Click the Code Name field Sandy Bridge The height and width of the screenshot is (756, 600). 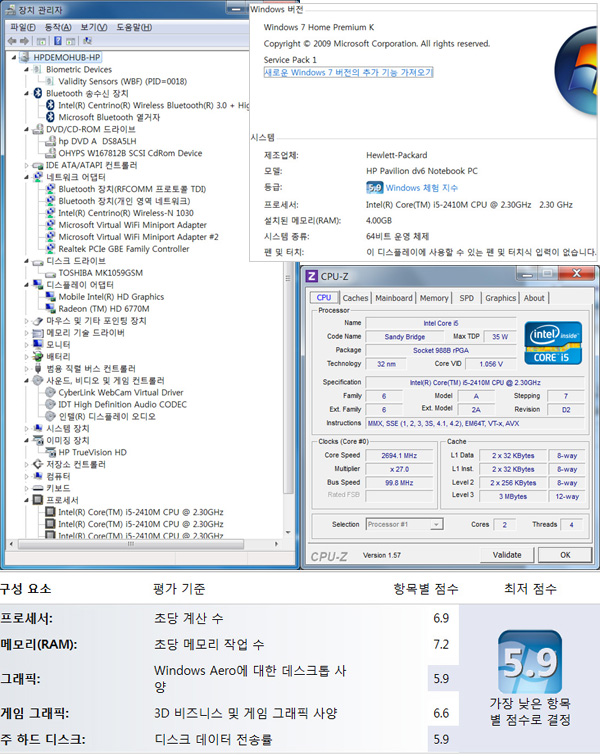coord(405,337)
